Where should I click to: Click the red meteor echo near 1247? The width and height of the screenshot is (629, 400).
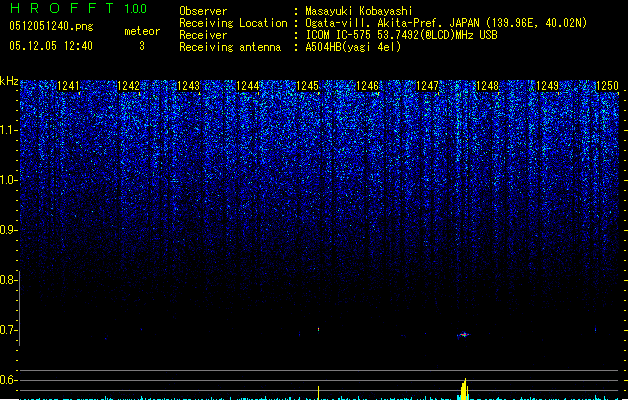click(x=464, y=334)
